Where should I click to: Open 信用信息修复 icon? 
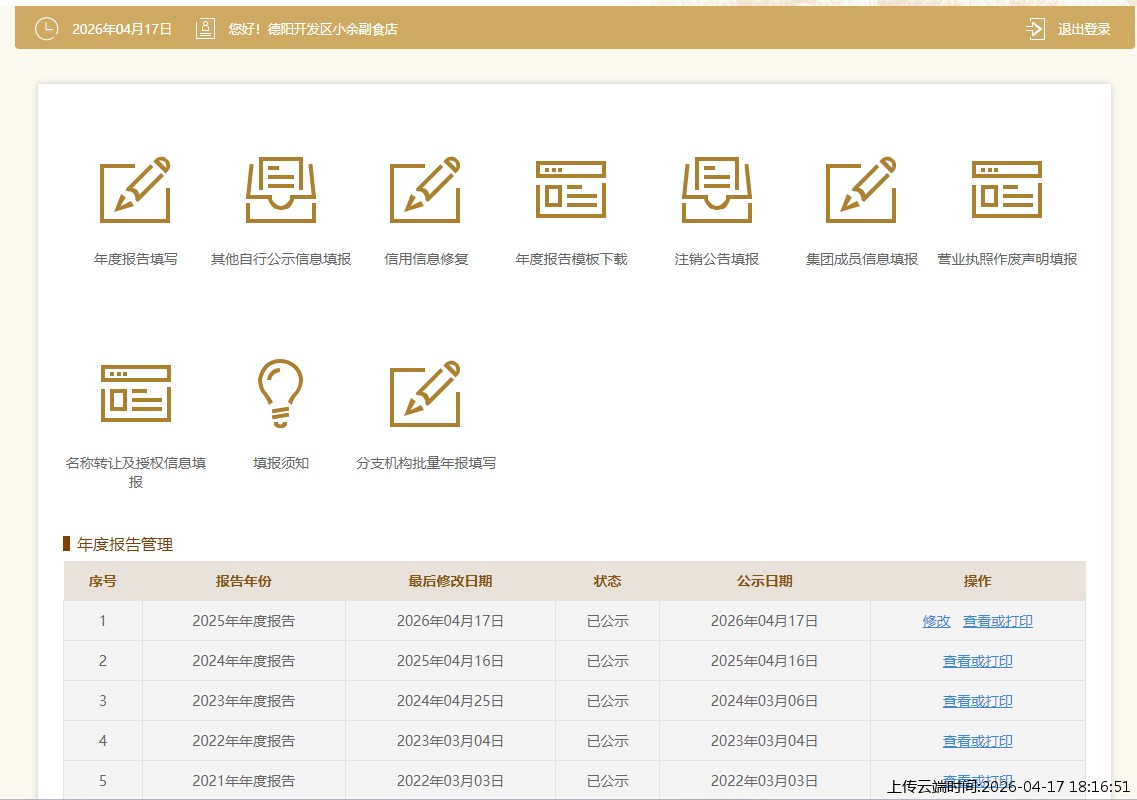[426, 190]
